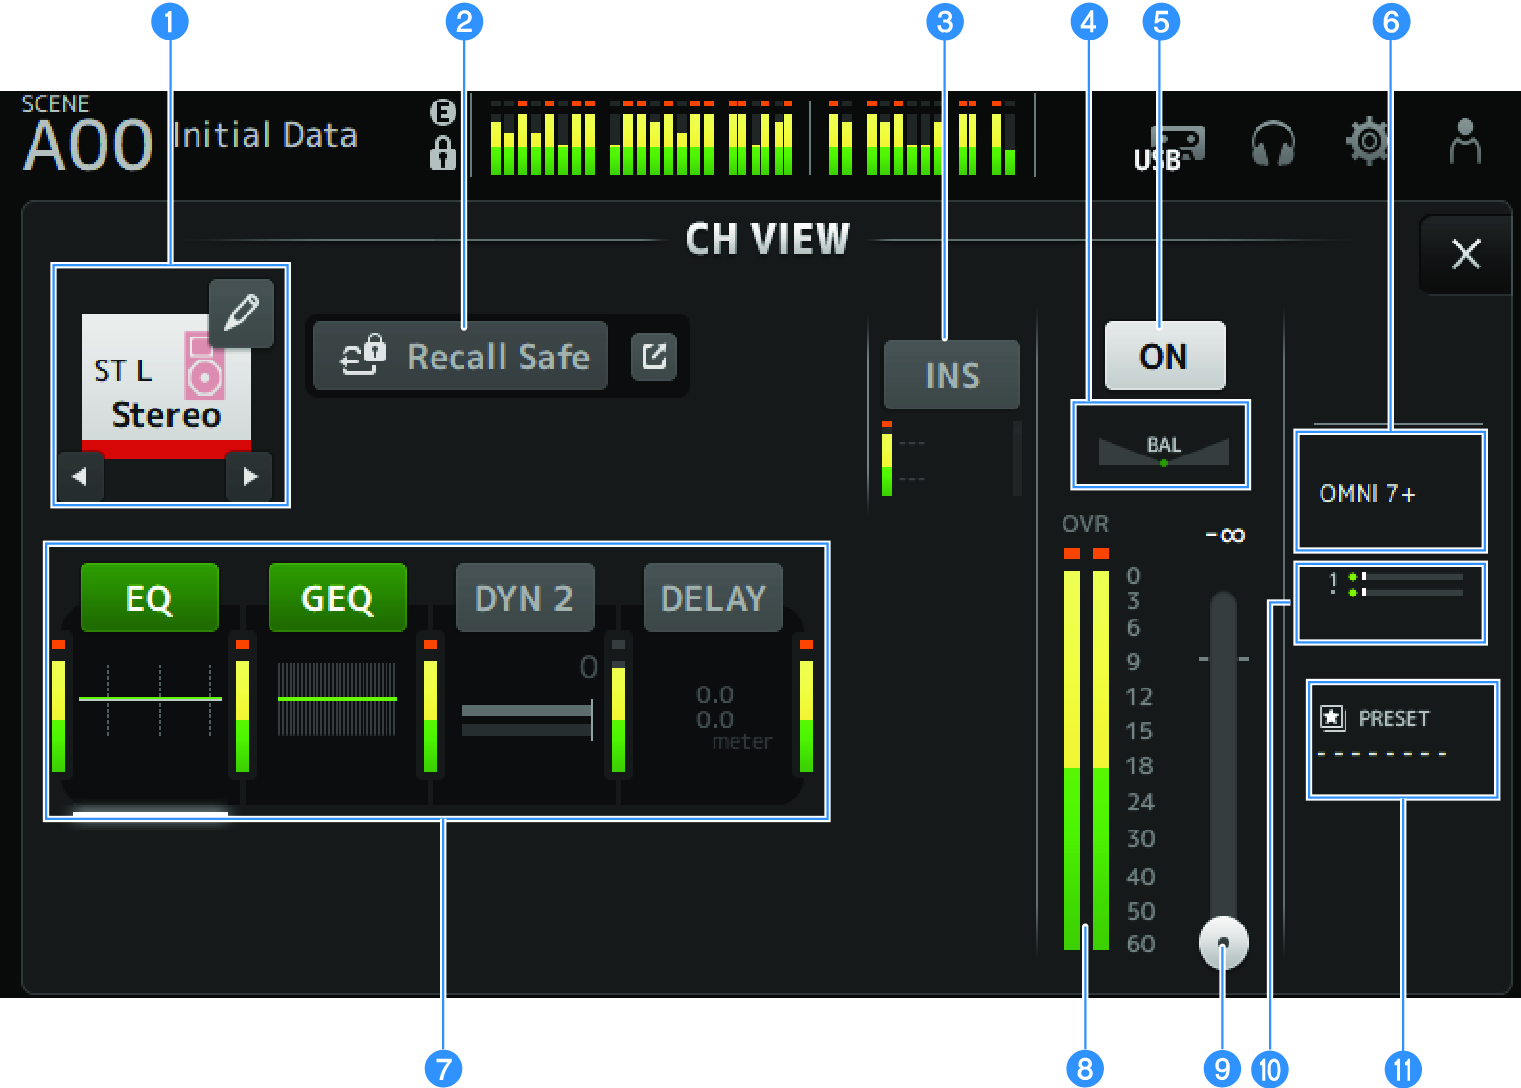Toggle the GEQ button
Viewport: 1521px width, 1088px height.
337,598
